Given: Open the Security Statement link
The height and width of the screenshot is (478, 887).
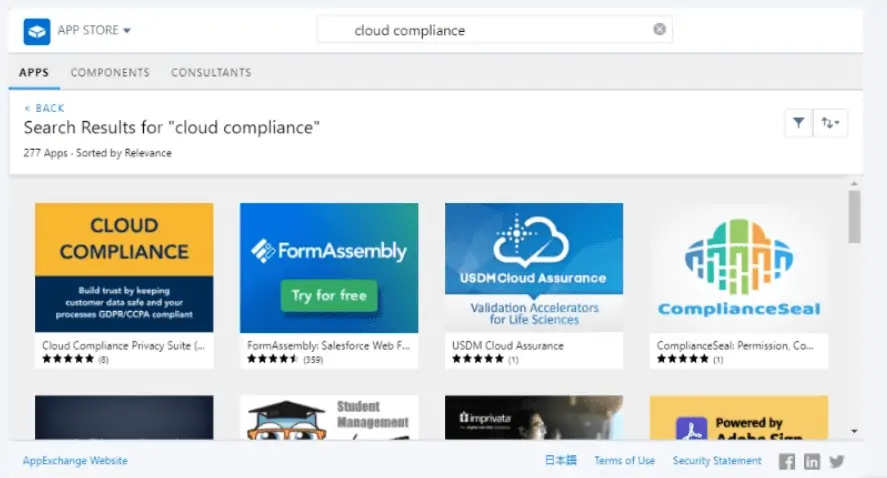Looking at the screenshot, I should 717,460.
